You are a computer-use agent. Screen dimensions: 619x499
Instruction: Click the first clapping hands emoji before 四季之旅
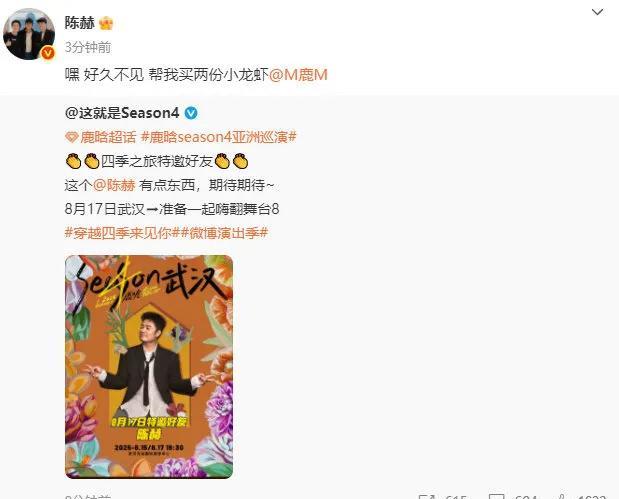click(73, 161)
